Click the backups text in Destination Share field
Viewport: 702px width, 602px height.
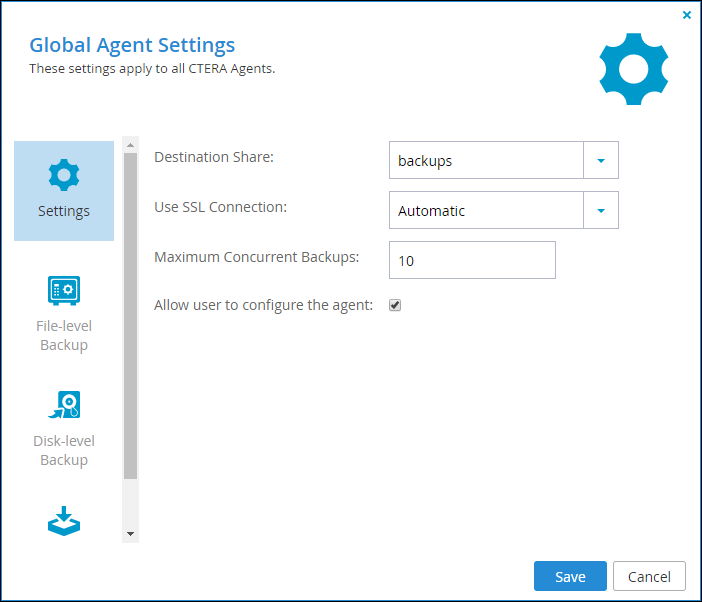tap(425, 161)
